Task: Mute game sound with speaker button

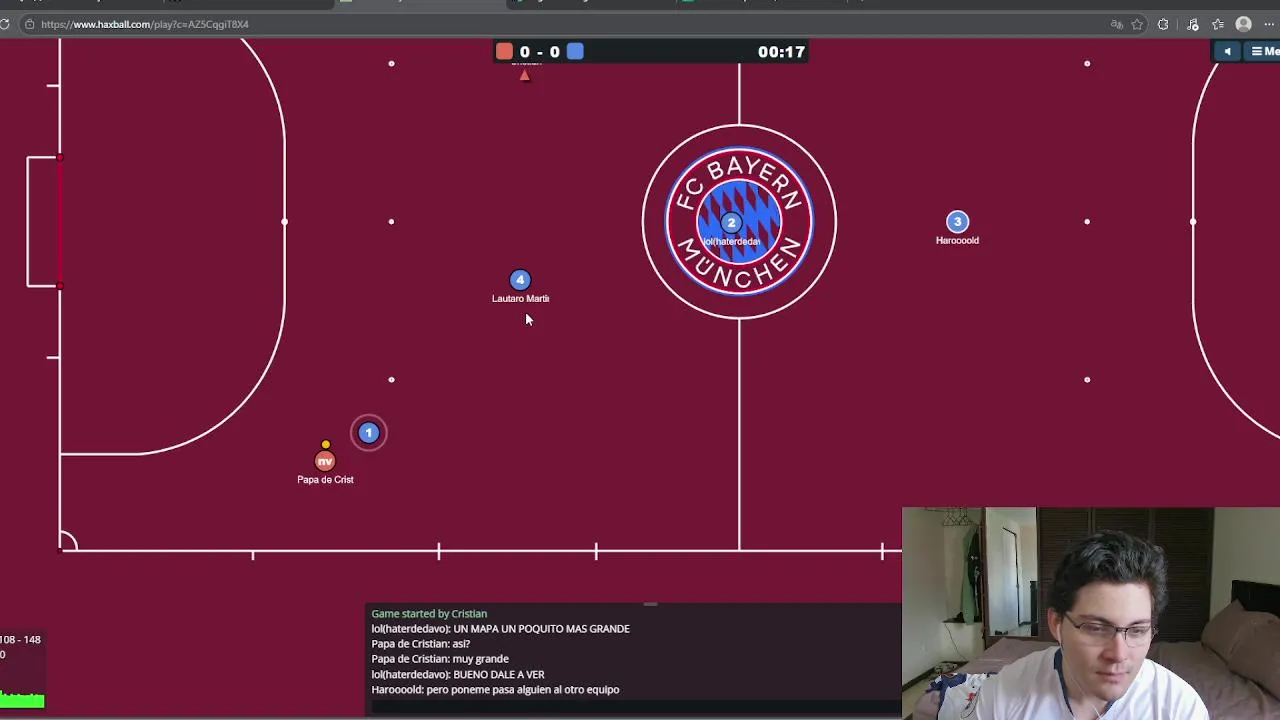Action: pyautogui.click(x=1227, y=52)
